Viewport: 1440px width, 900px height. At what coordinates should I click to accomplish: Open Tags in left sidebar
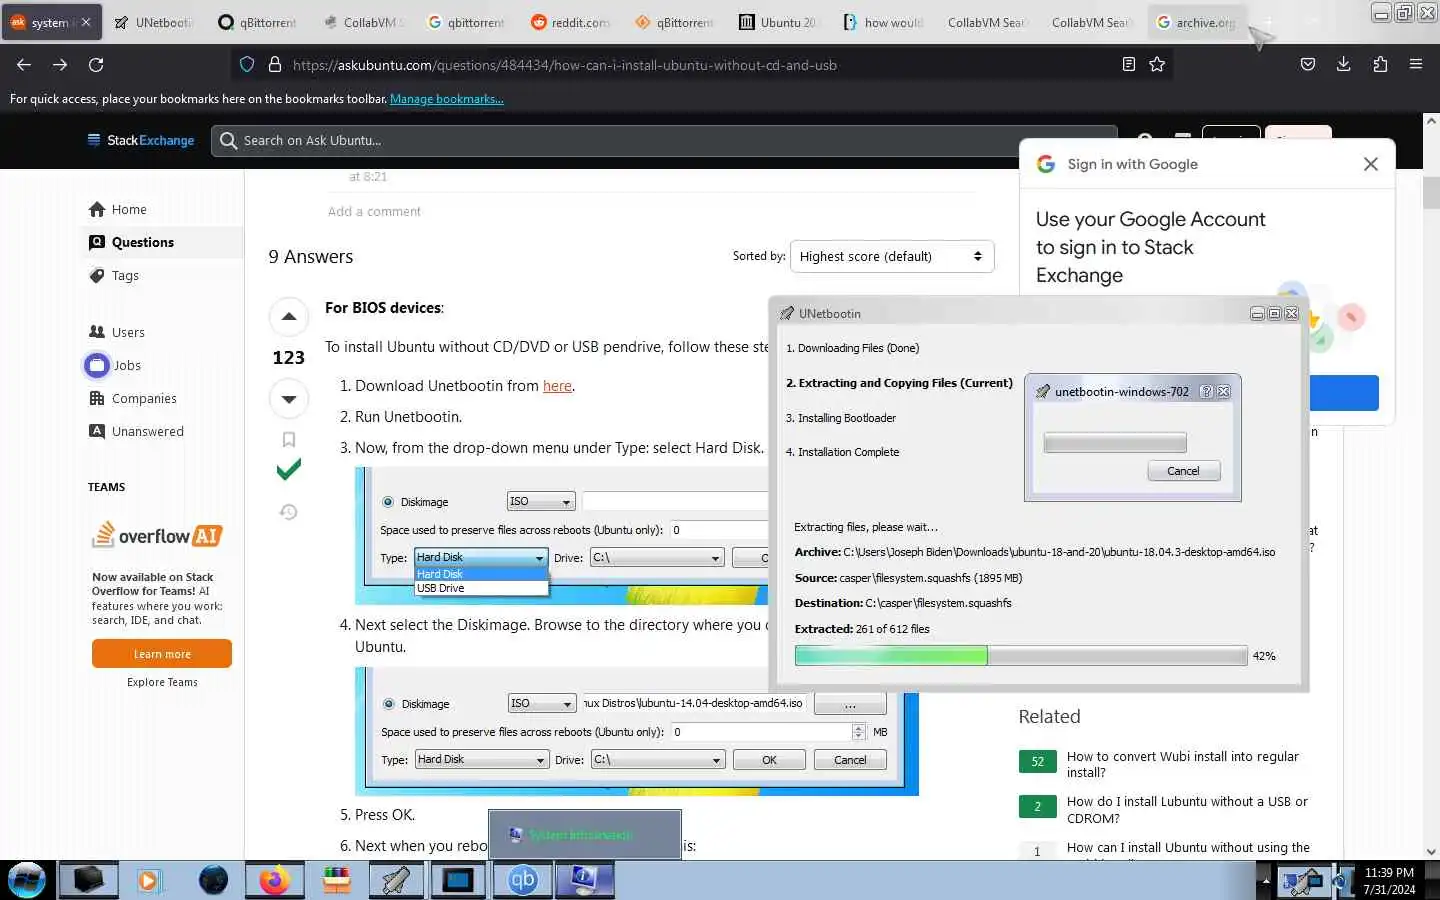(x=114, y=275)
